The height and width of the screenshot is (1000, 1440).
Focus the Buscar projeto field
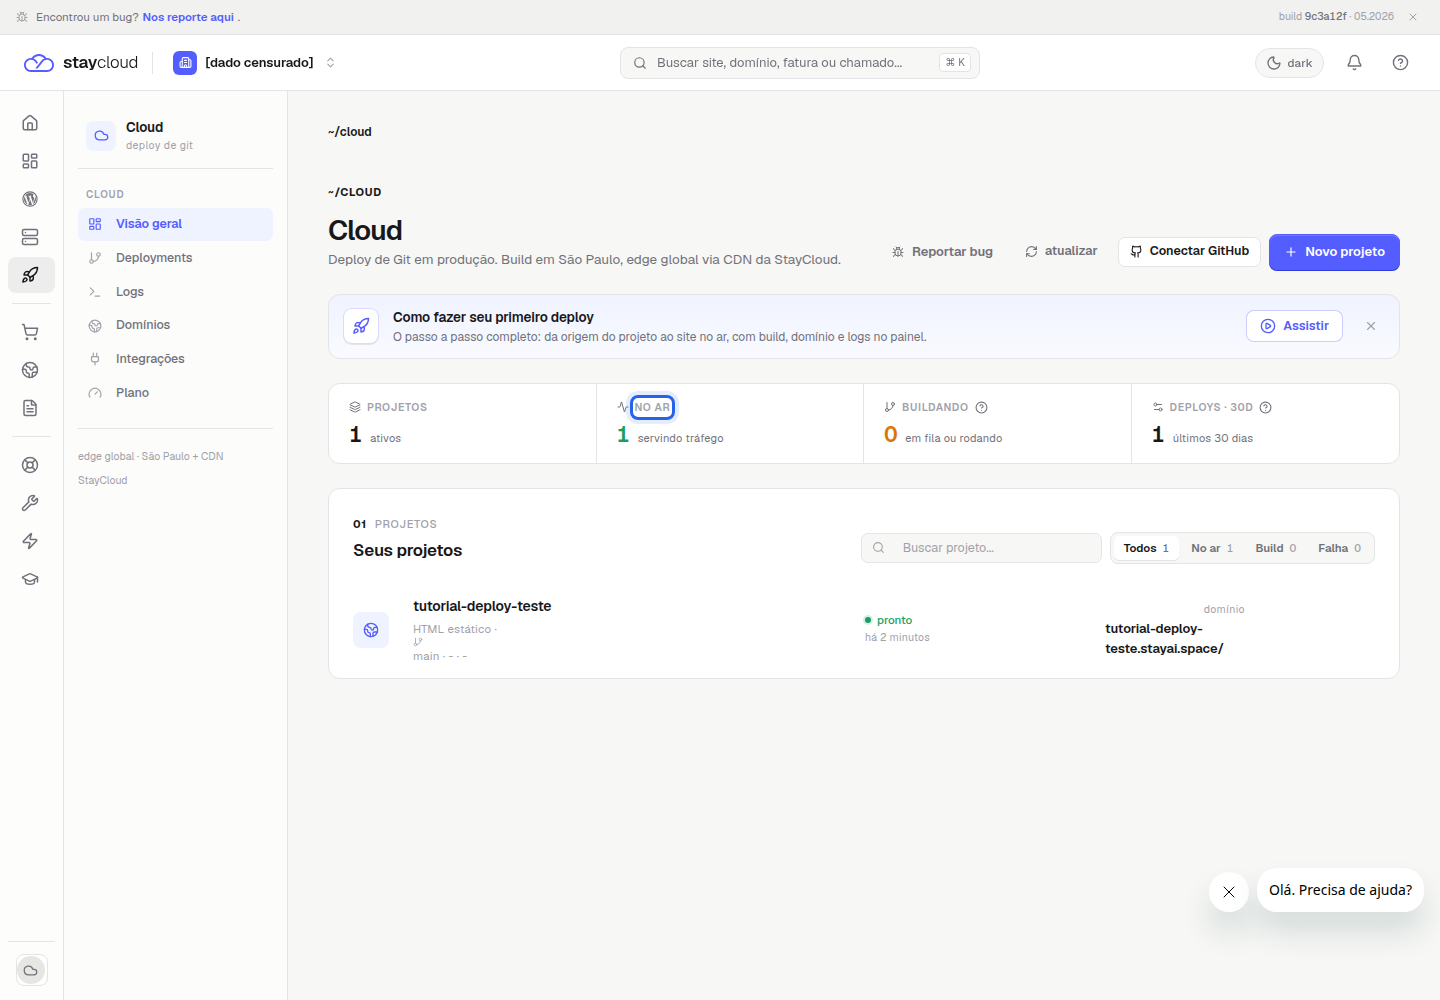click(981, 548)
